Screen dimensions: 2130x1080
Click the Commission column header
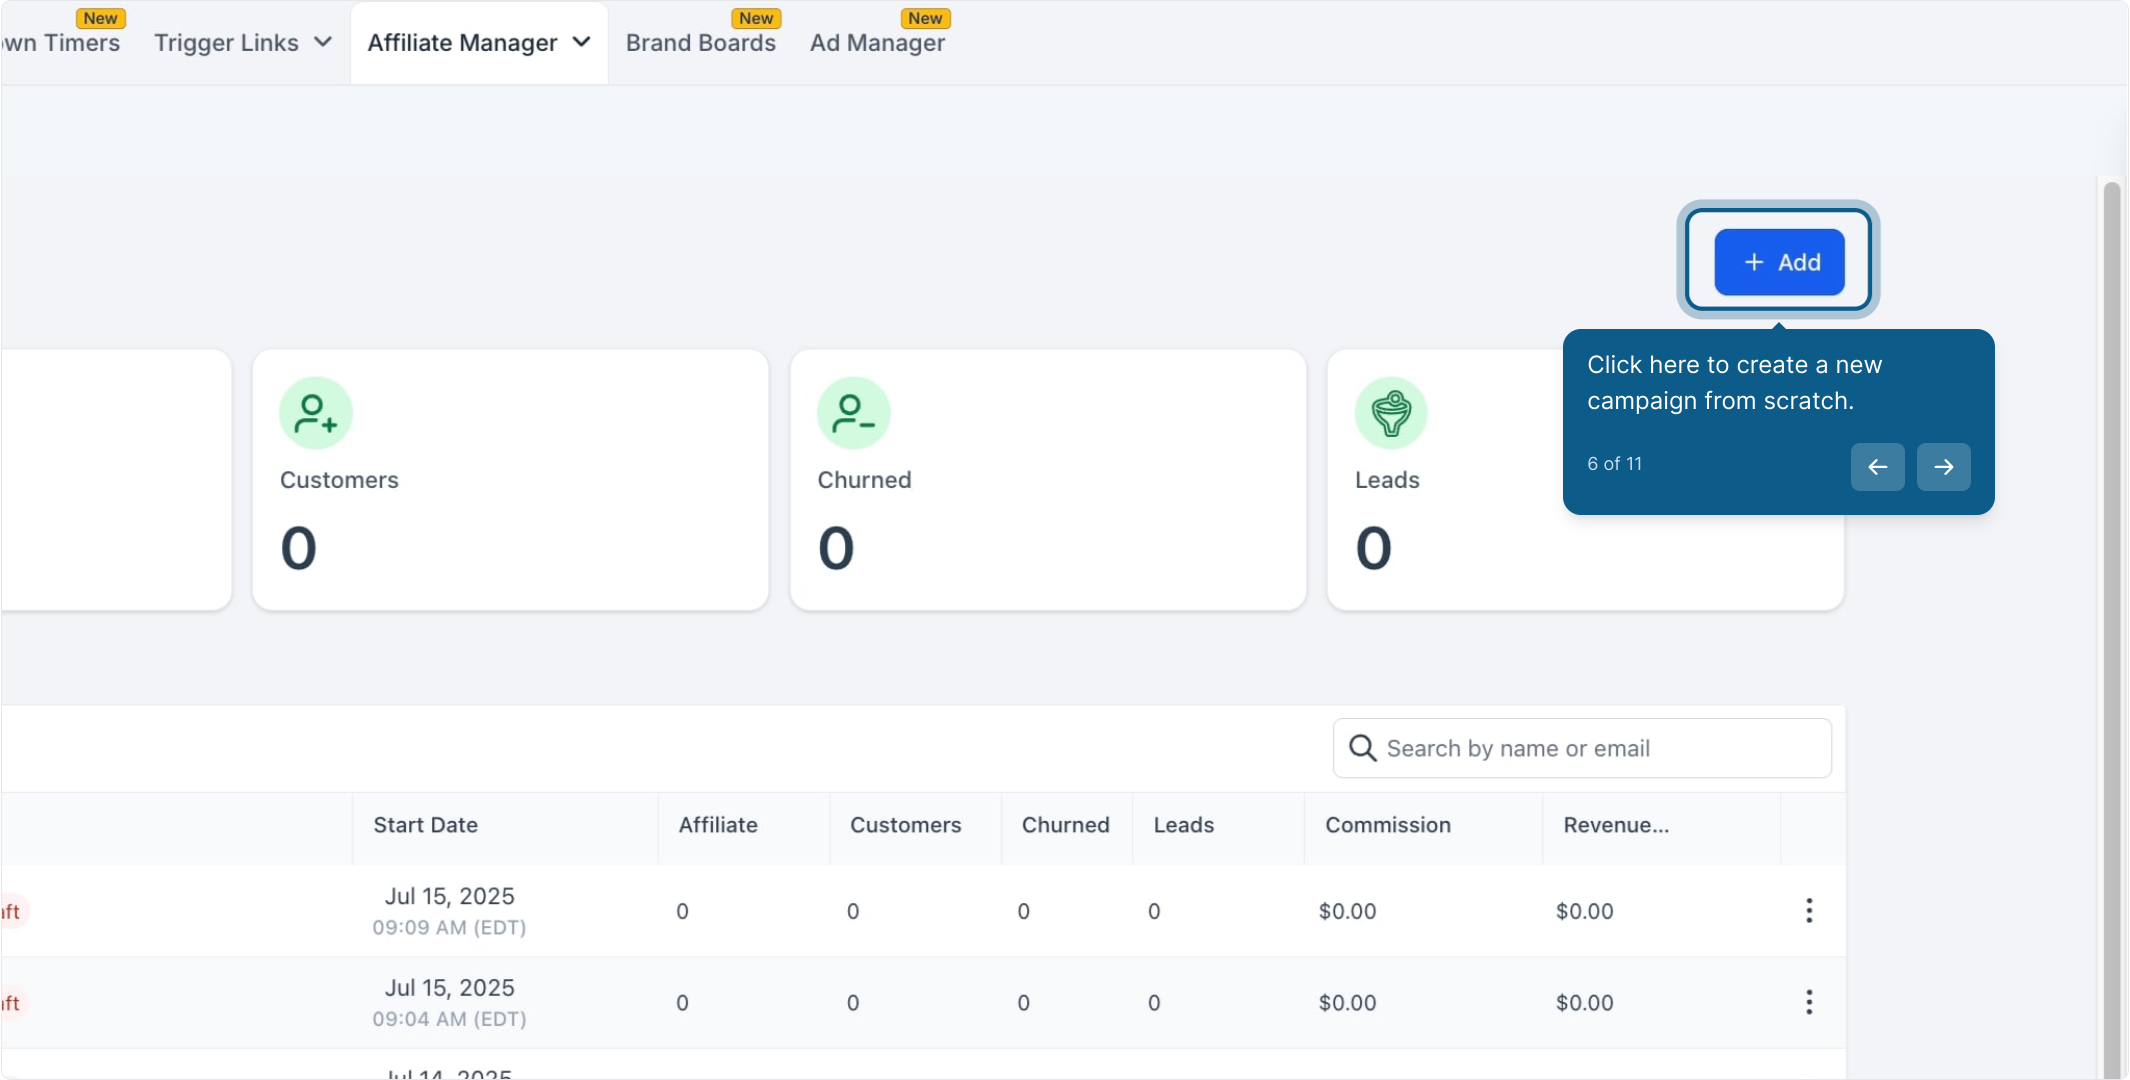1387,825
